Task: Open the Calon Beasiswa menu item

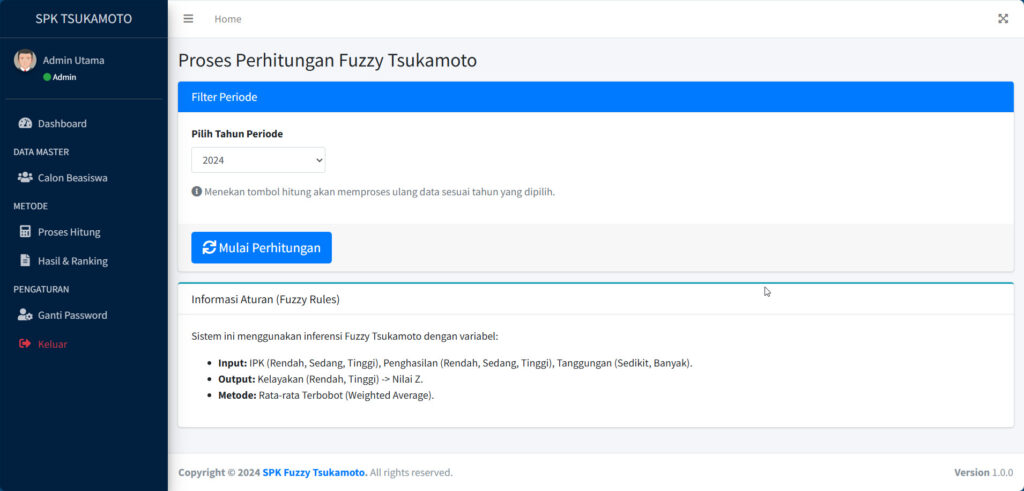Action: (x=72, y=178)
